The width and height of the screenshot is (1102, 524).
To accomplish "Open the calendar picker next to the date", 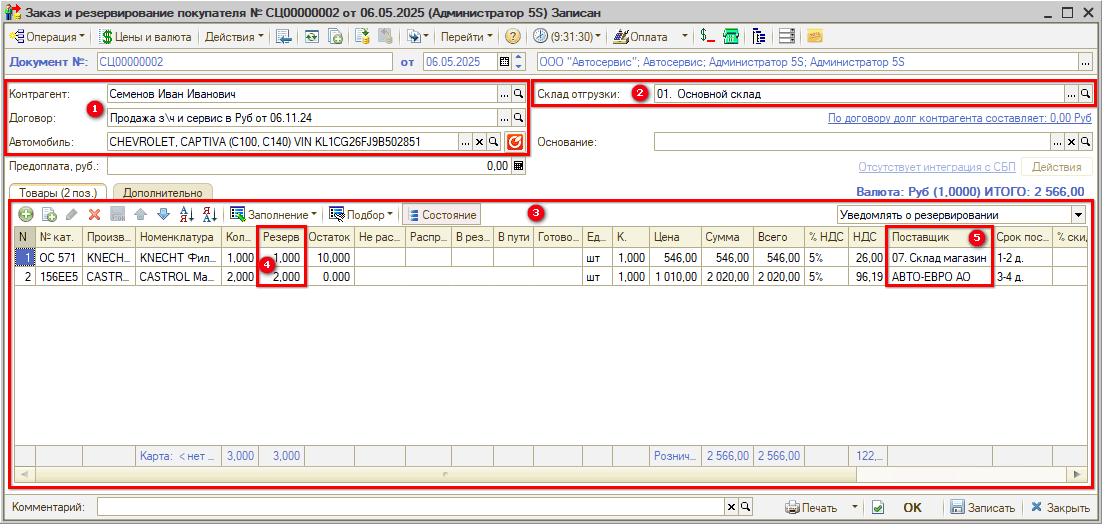I will (505, 62).
